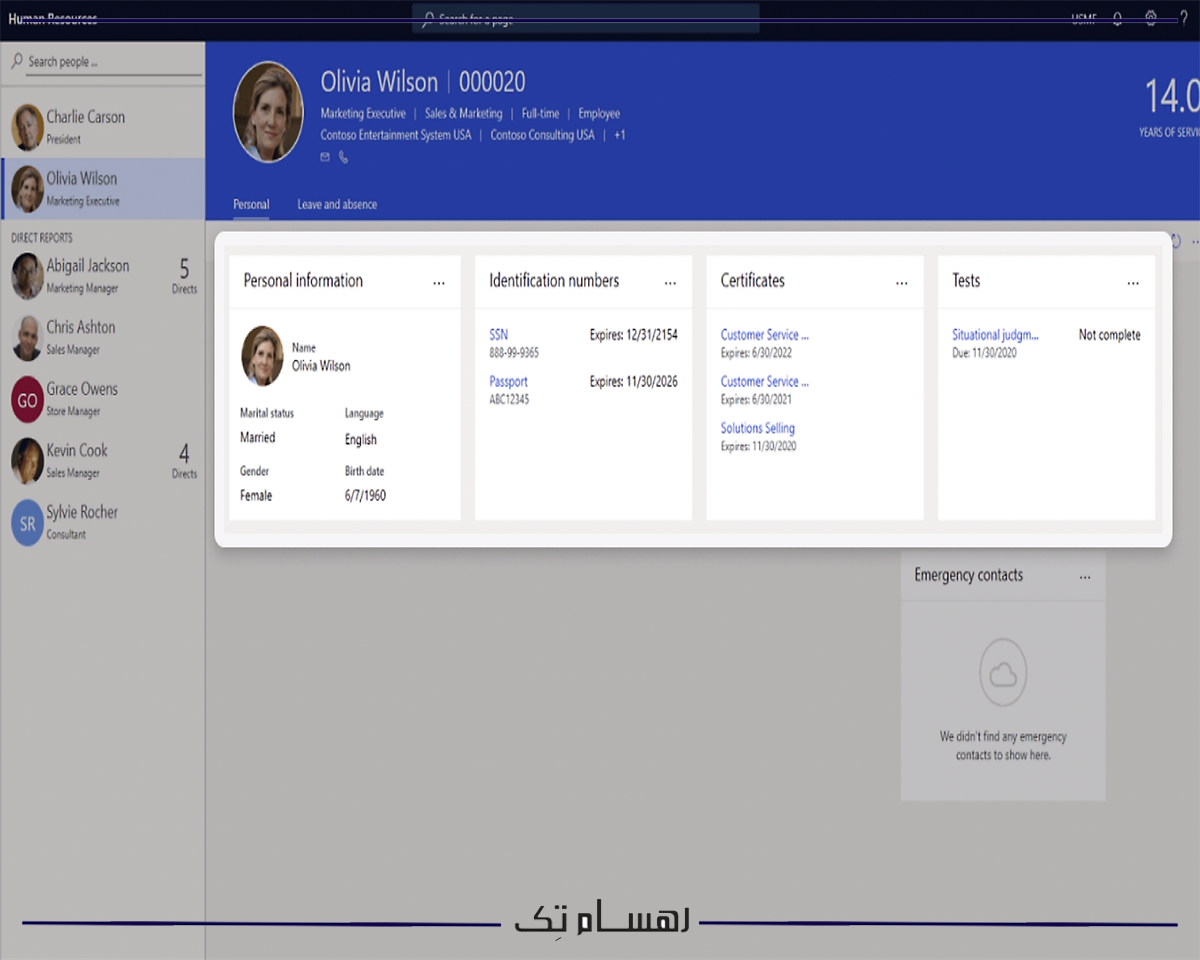Viewport: 1200px width, 960px height.
Task: Open the SSN identification record
Action: pos(498,334)
